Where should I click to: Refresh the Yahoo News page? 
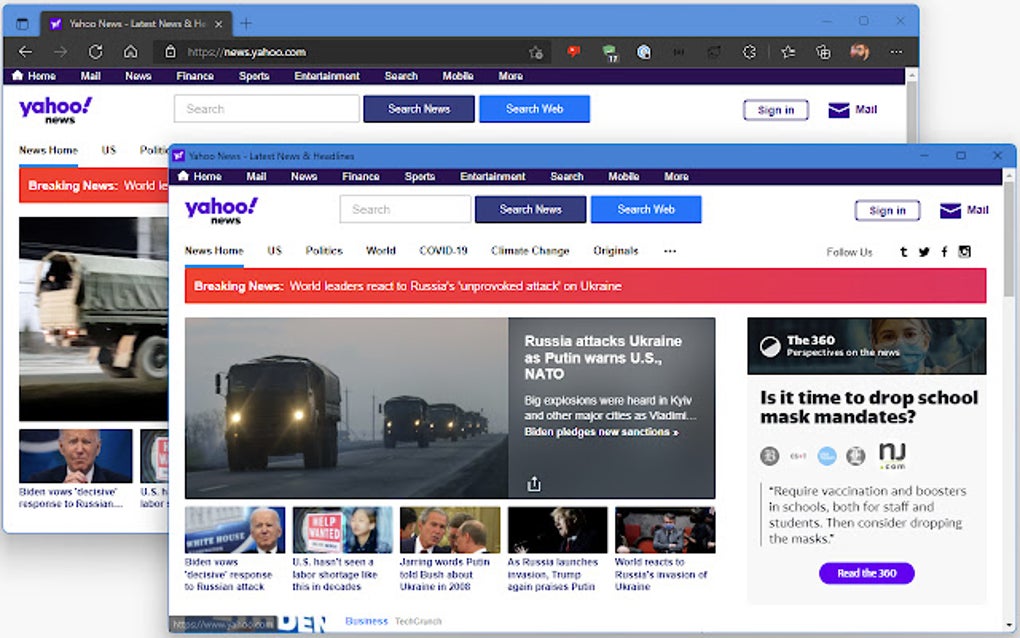[x=95, y=50]
